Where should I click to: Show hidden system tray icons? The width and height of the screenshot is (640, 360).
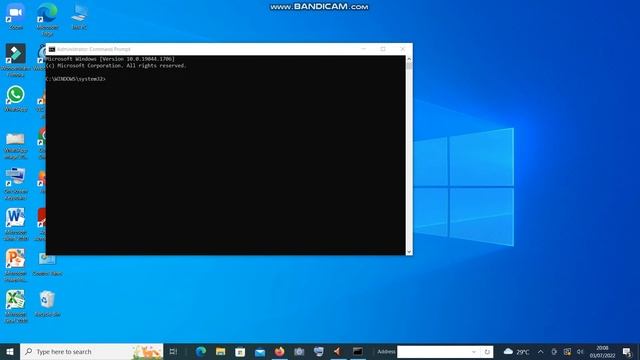[540, 351]
